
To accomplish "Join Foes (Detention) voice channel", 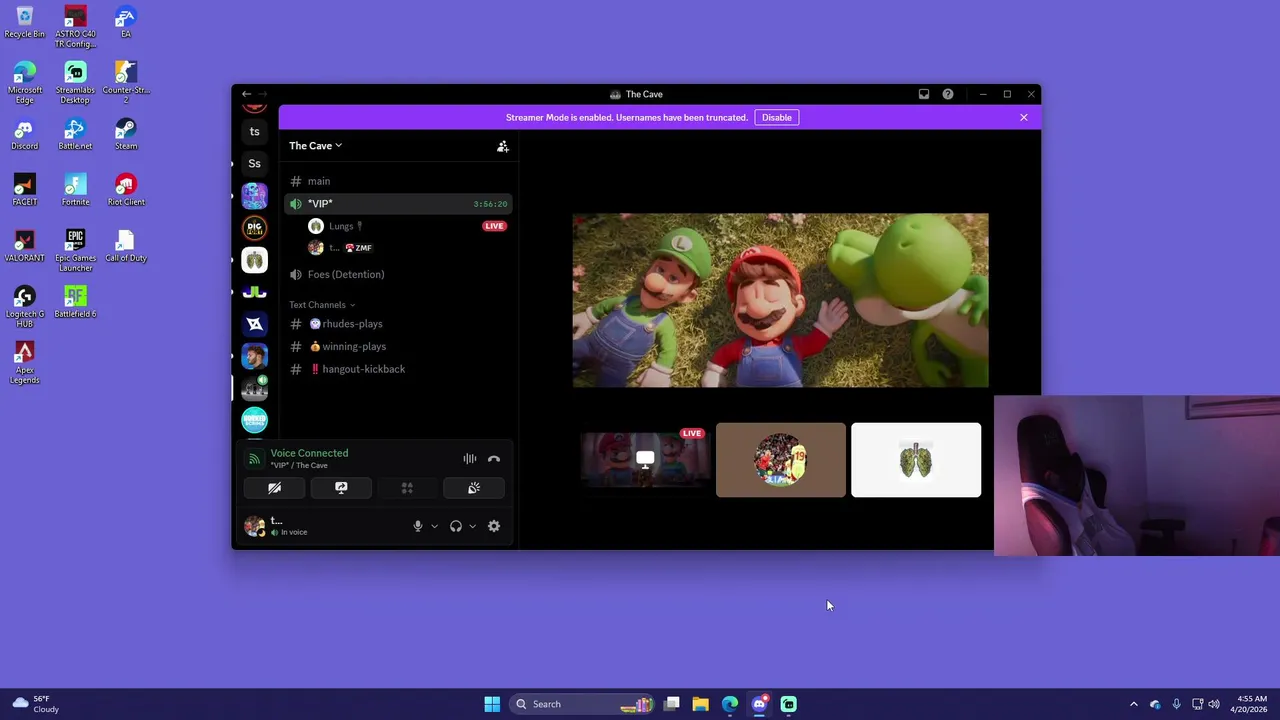I will coord(398,274).
